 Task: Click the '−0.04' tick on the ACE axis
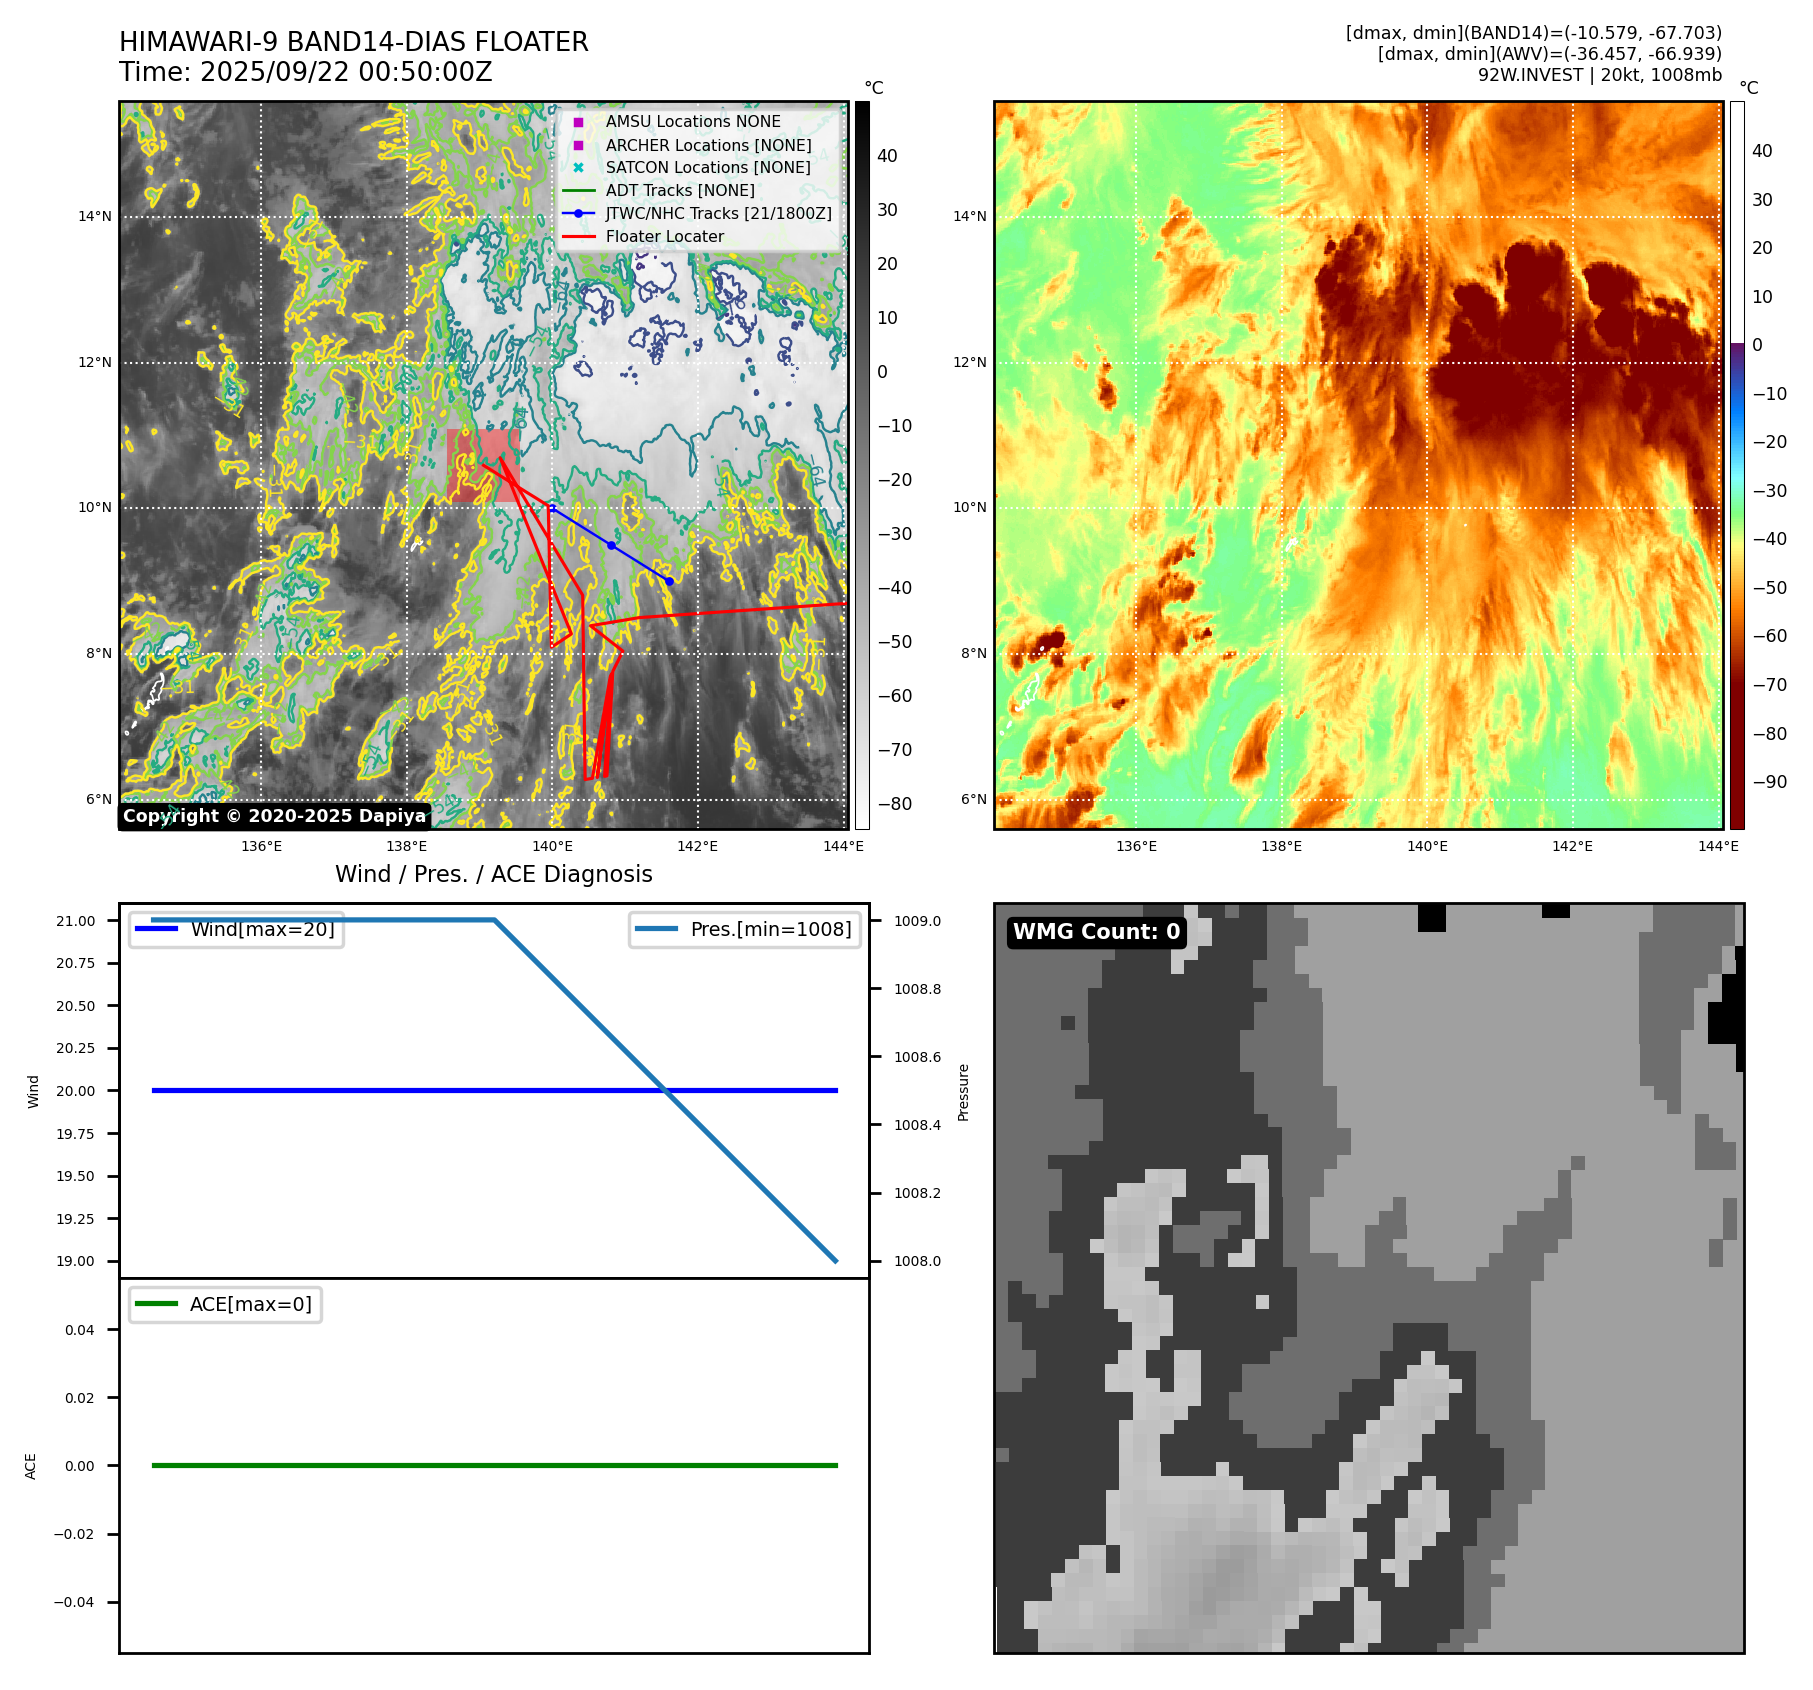pos(74,1602)
